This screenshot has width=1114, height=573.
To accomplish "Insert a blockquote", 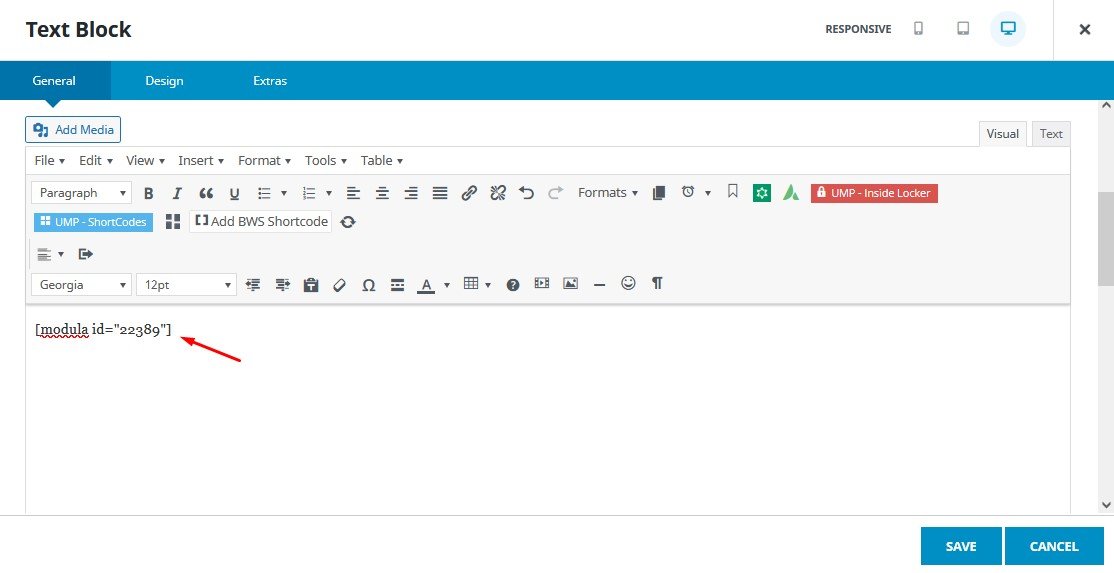I will tap(206, 193).
